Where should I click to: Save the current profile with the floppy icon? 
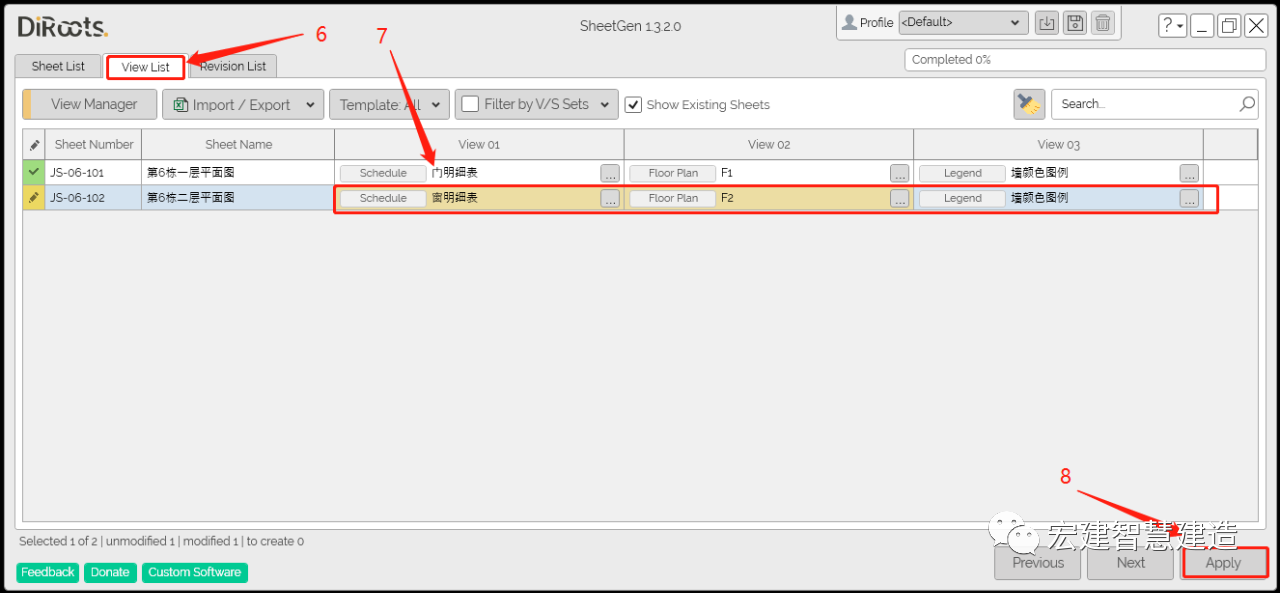point(1075,23)
